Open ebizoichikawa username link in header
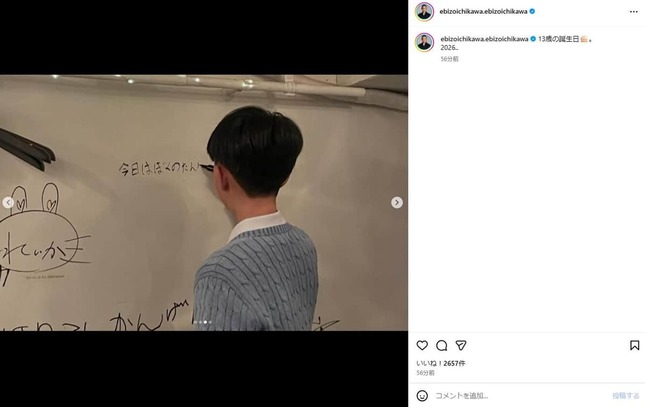645x407 pixels. point(483,12)
